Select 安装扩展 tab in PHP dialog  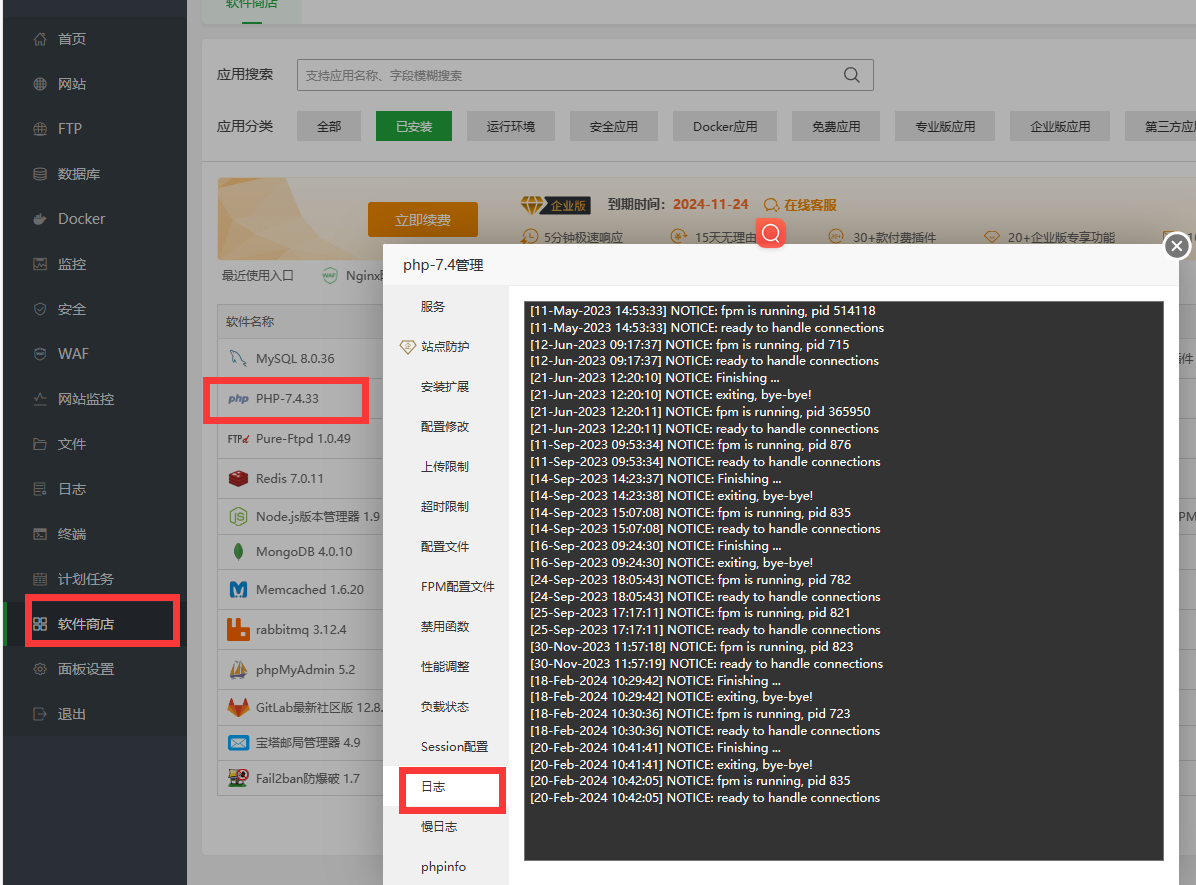pyautogui.click(x=445, y=387)
